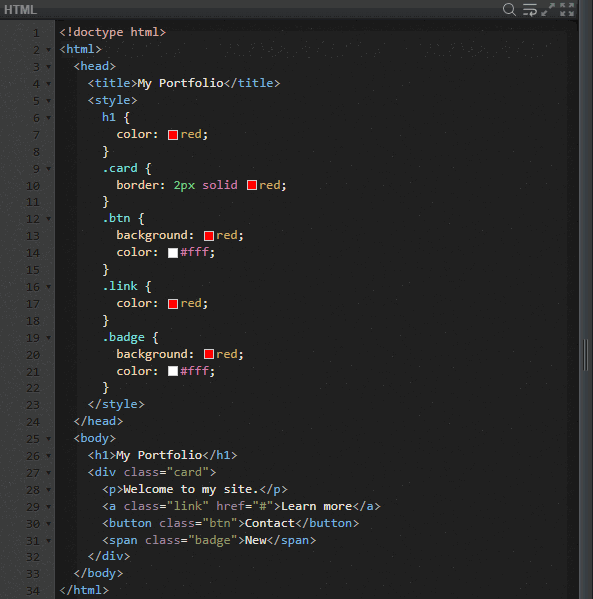Fold the .btn rule at line 12

(49, 219)
